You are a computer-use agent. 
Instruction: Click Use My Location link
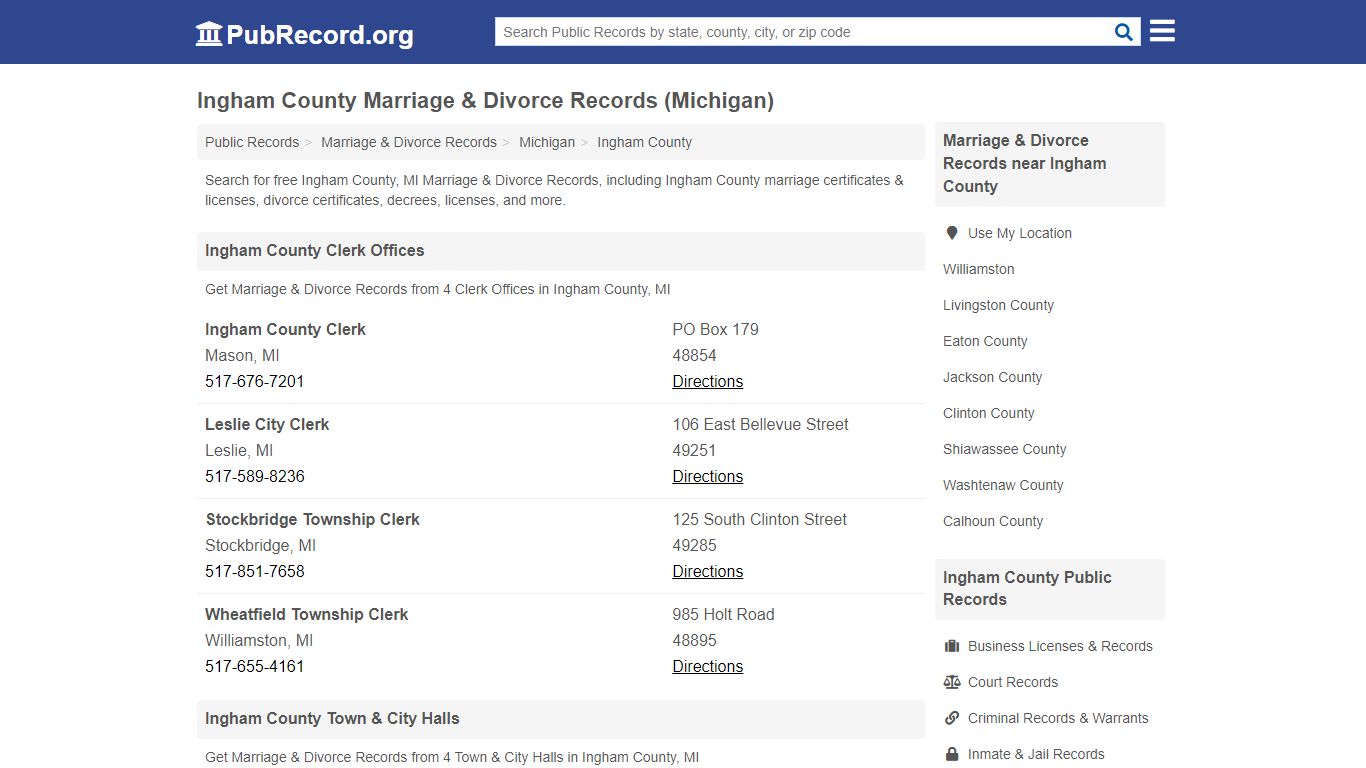click(1019, 233)
